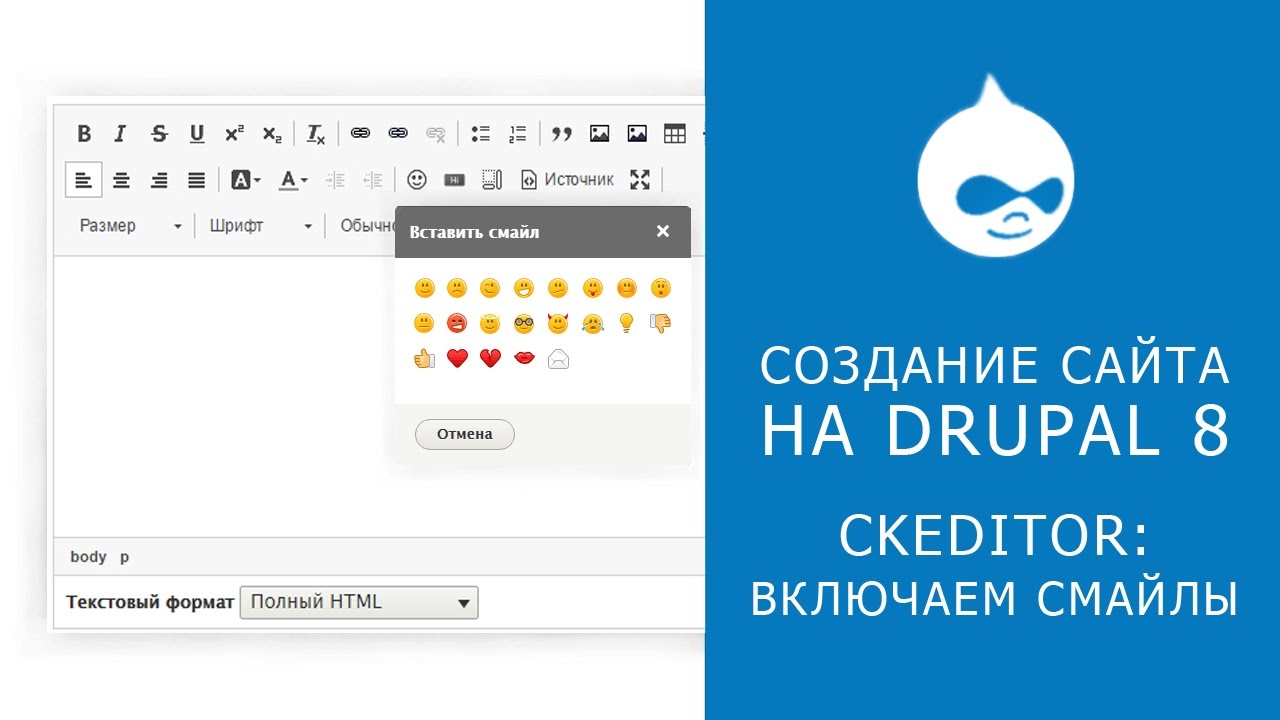Click the Drupal drop logo
The image size is (1280, 720).
995,166
